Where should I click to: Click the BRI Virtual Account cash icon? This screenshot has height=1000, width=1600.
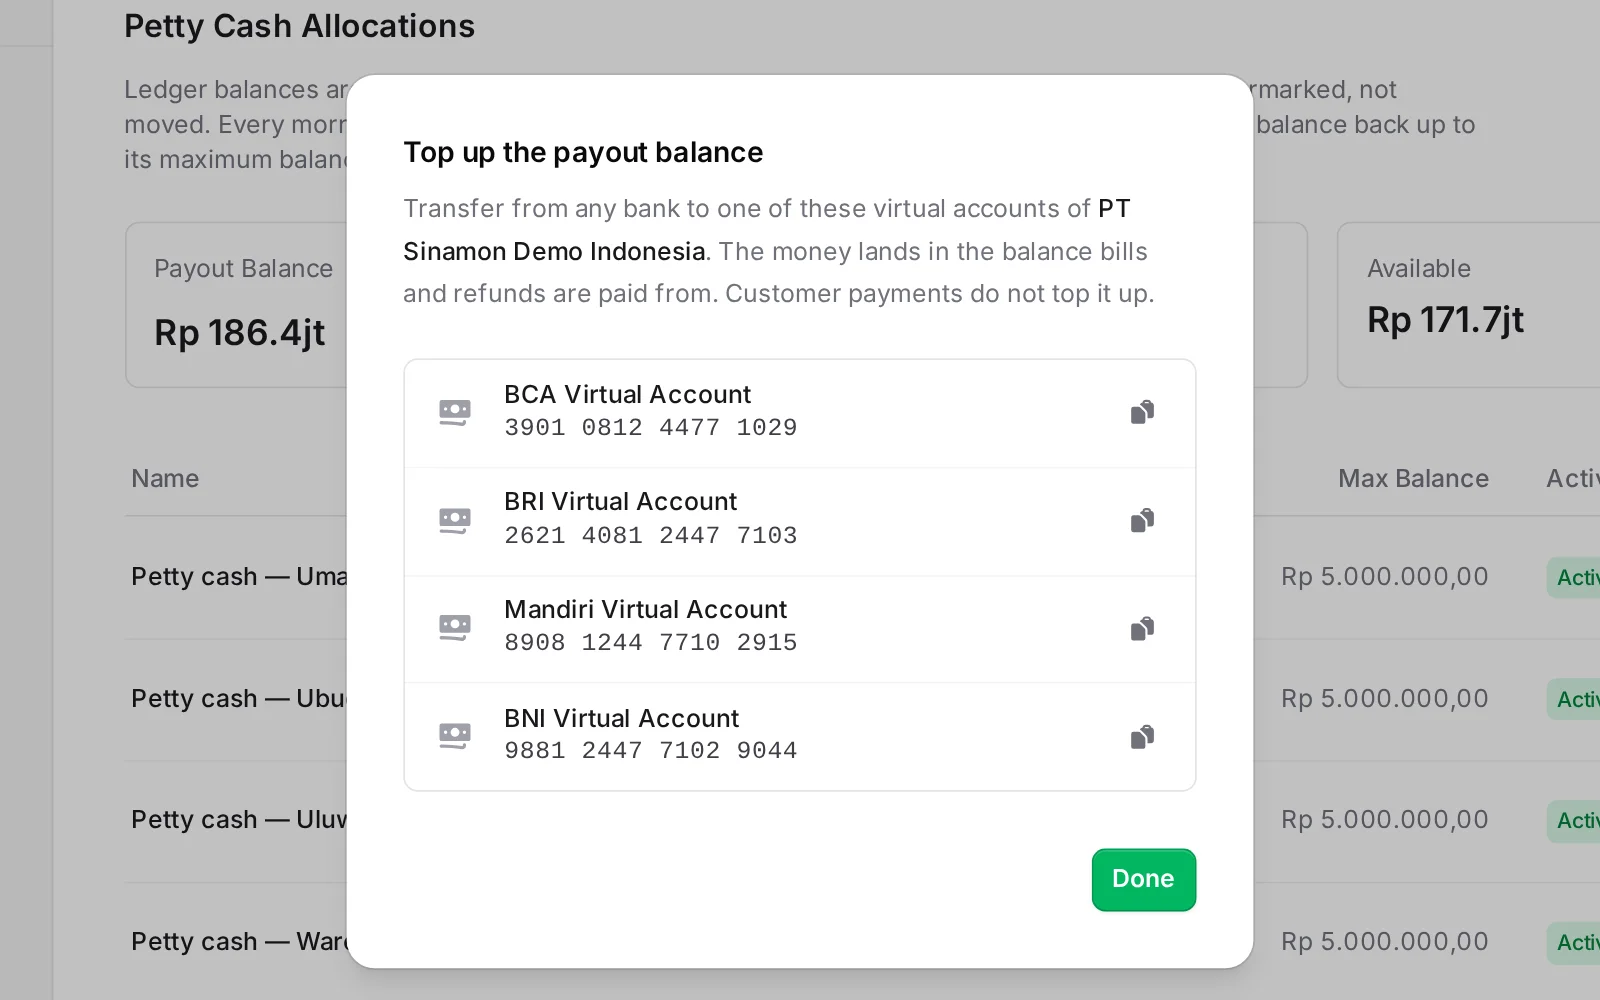[455, 520]
